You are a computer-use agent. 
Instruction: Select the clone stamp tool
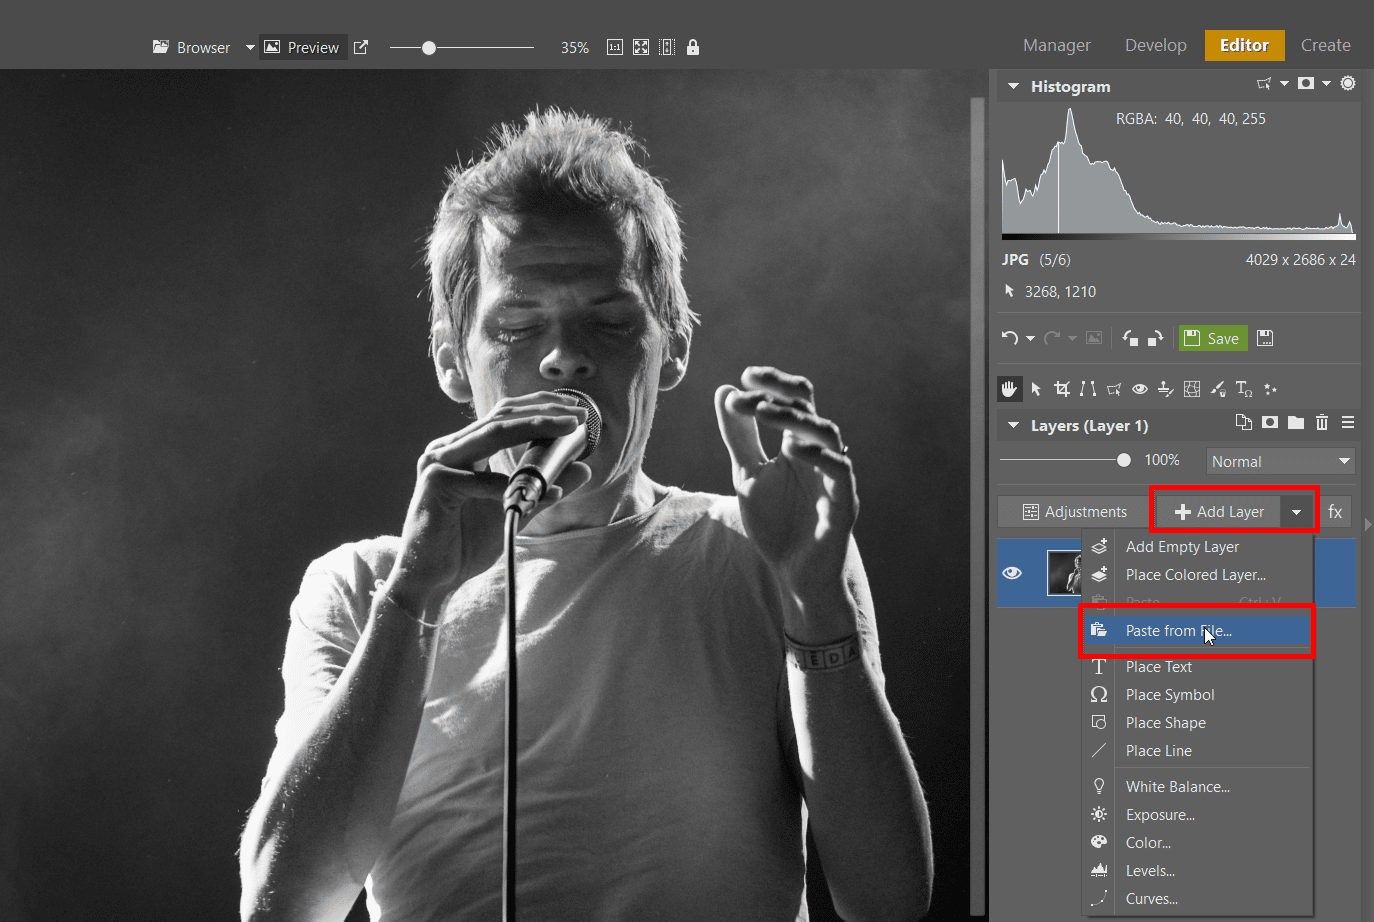pos(1166,389)
